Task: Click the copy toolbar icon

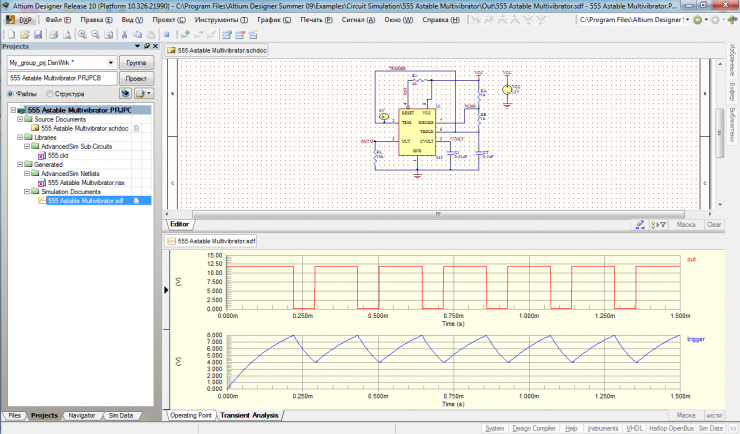Action: (137, 35)
